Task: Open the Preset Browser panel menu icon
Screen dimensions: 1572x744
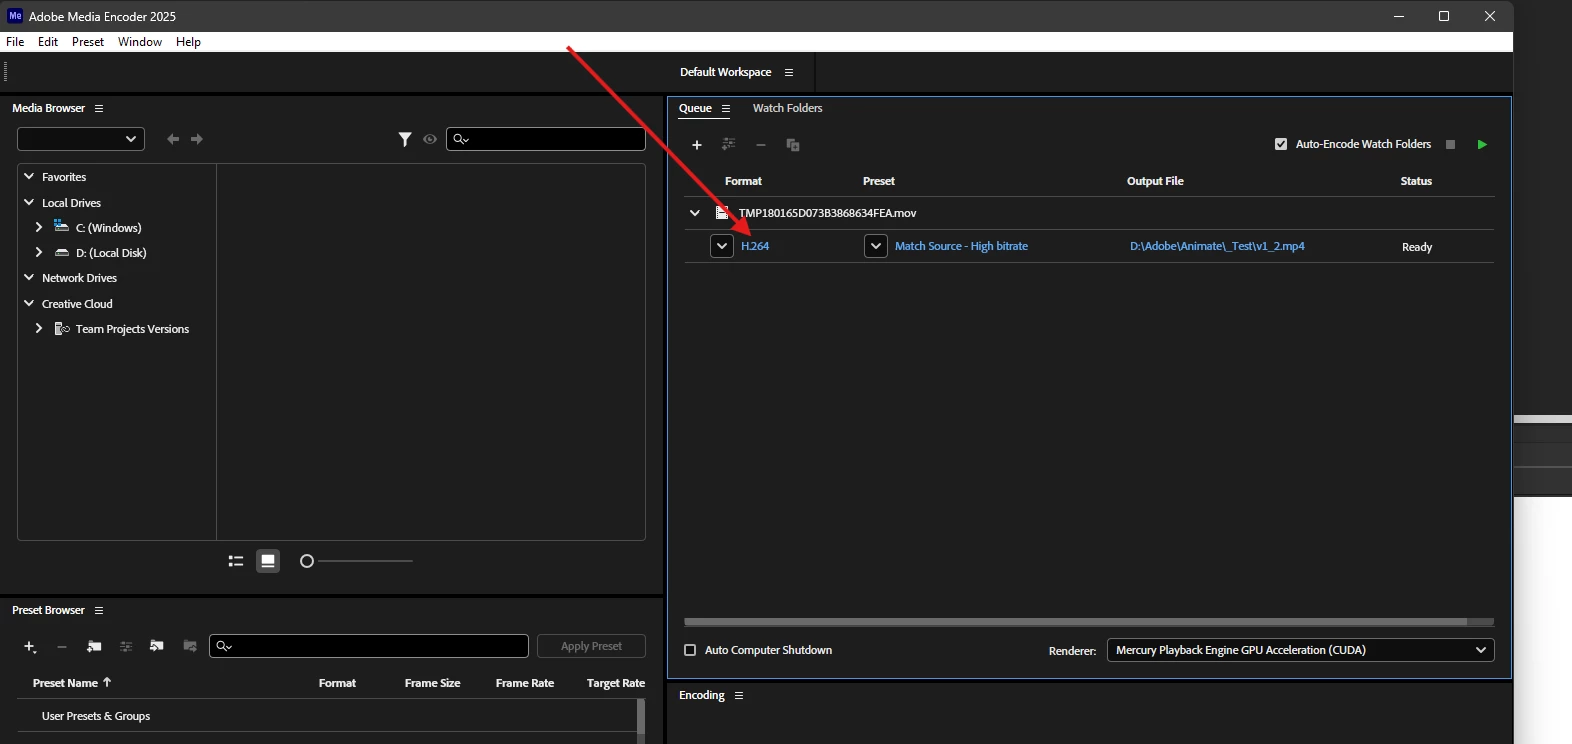Action: tap(99, 610)
